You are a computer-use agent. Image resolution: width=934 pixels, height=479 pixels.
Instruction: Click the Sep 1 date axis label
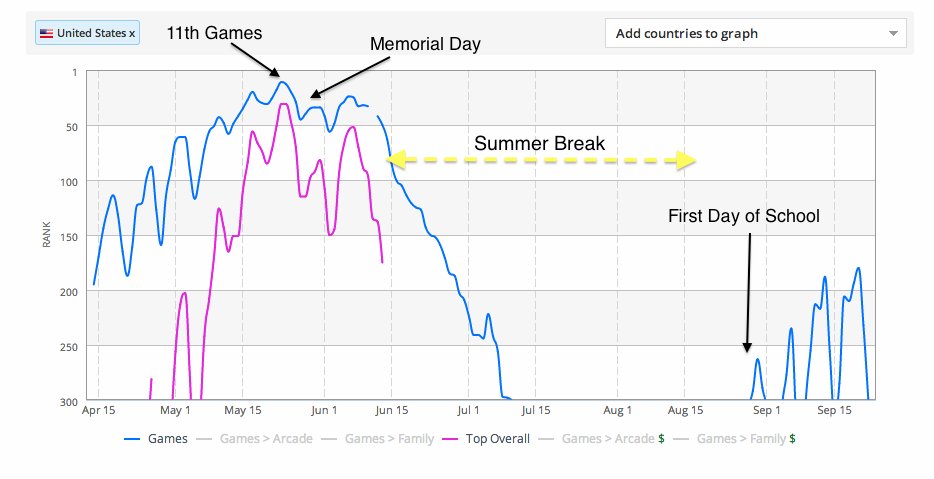(766, 410)
